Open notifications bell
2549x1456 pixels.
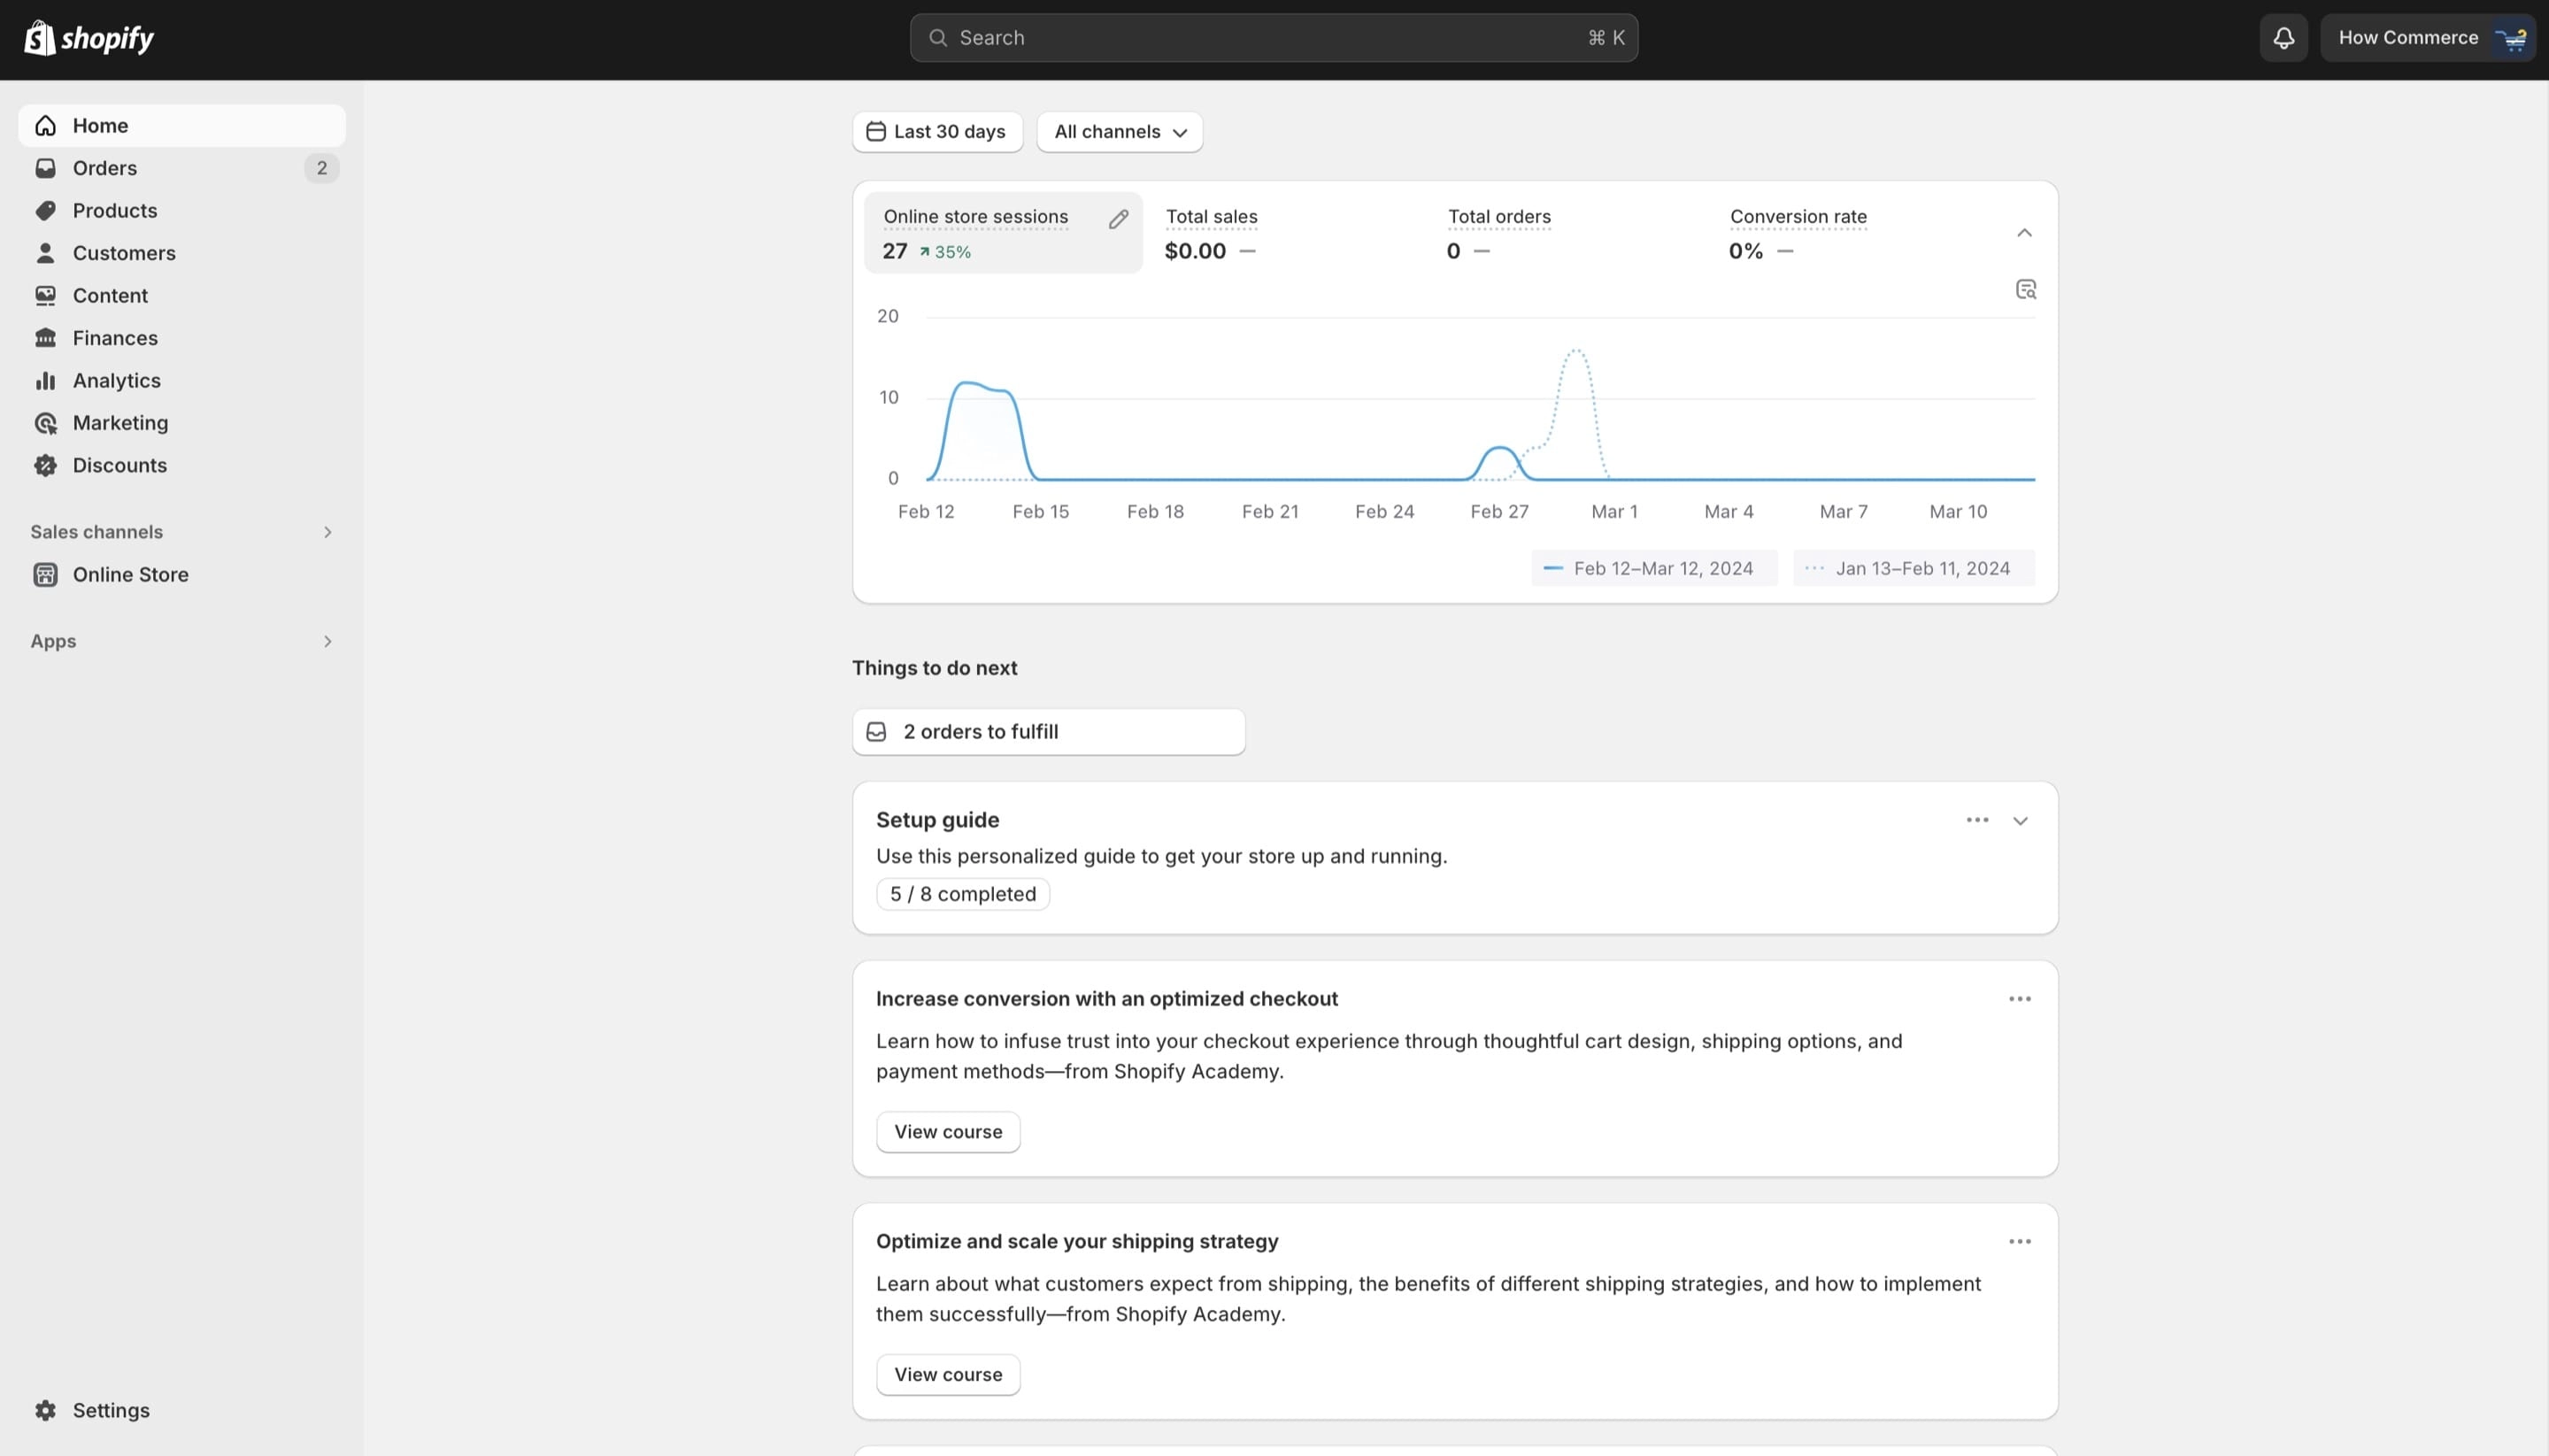2283,38
